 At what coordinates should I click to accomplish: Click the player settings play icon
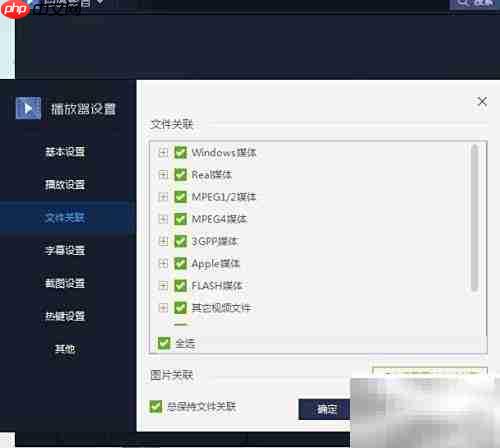point(28,108)
